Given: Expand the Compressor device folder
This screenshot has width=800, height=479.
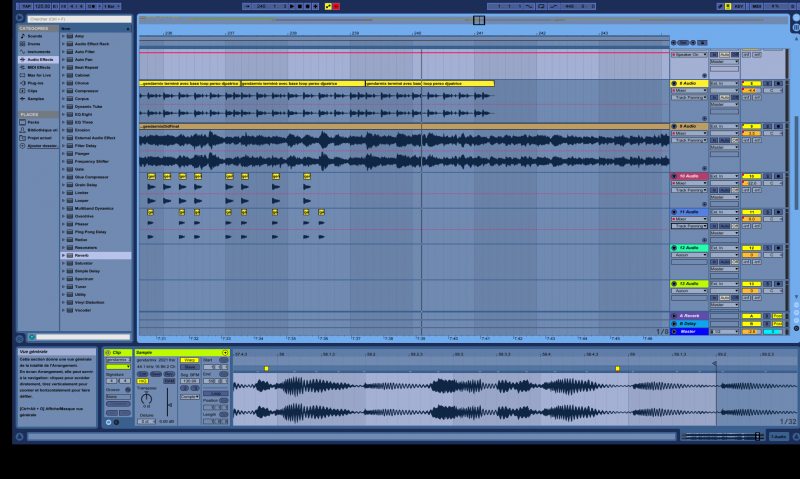Looking at the screenshot, I should (64, 90).
